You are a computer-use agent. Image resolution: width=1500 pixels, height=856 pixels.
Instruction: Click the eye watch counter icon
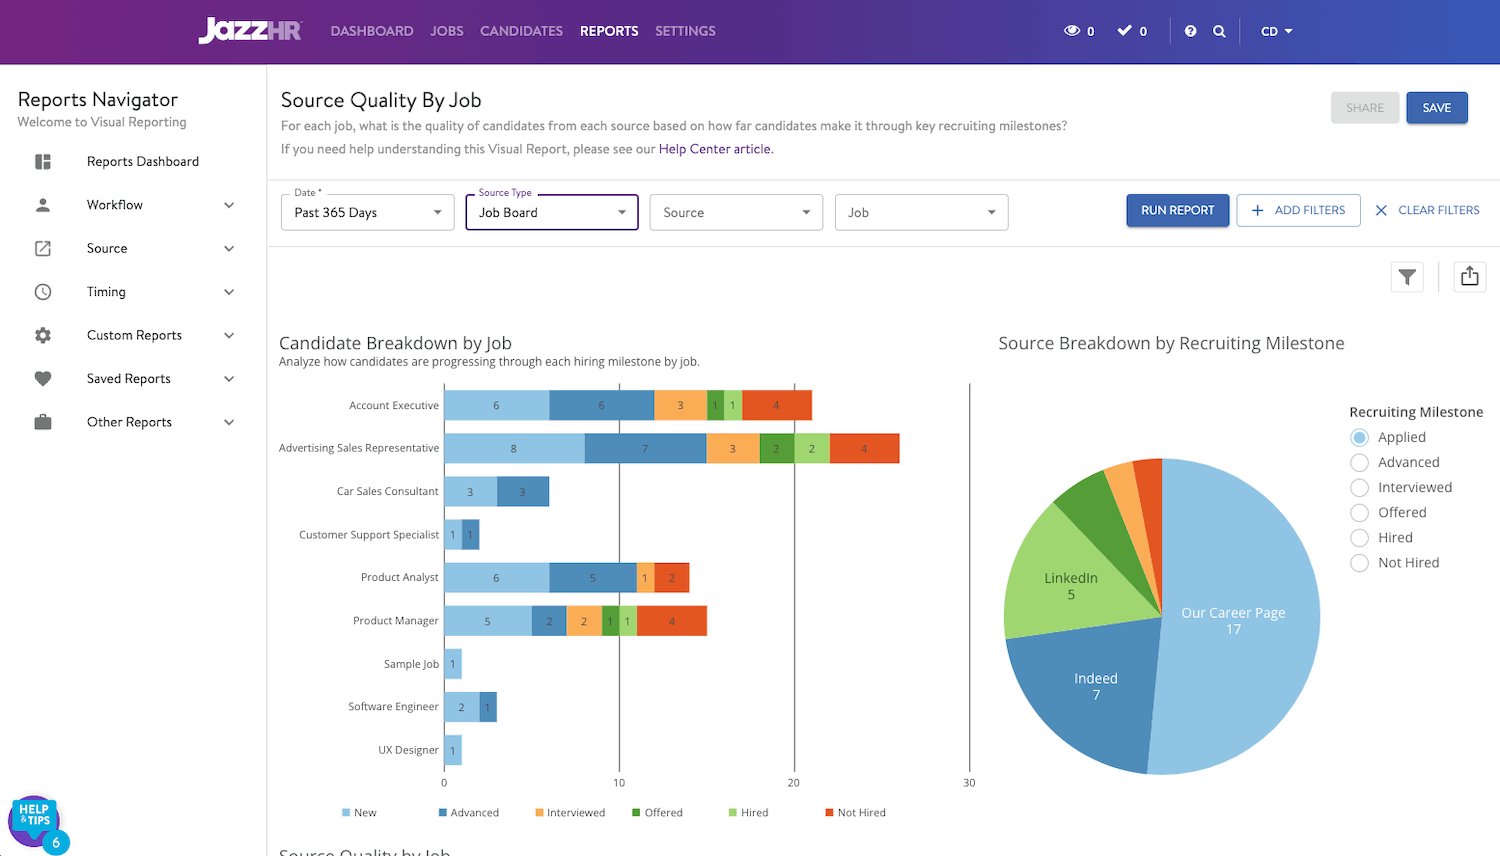[x=1072, y=31]
